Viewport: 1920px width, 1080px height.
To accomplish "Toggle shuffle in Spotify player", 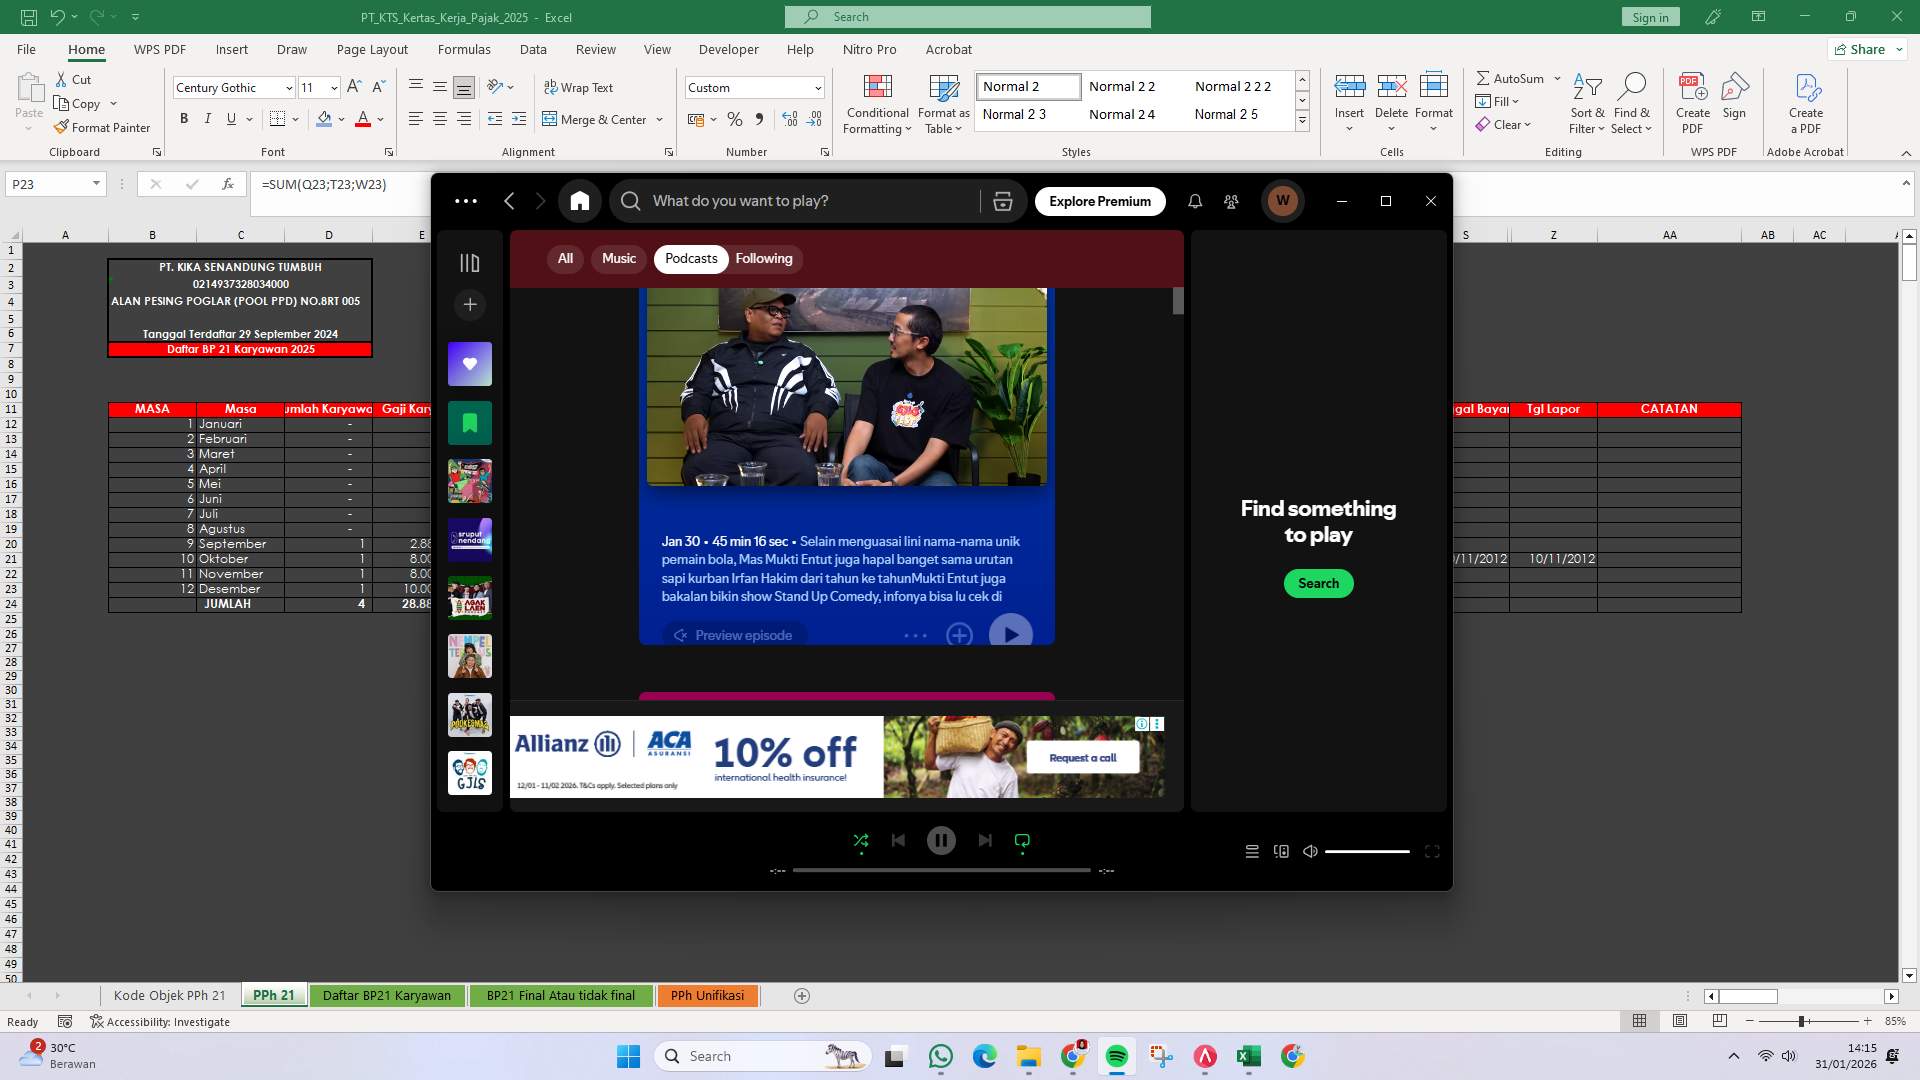I will [x=861, y=841].
